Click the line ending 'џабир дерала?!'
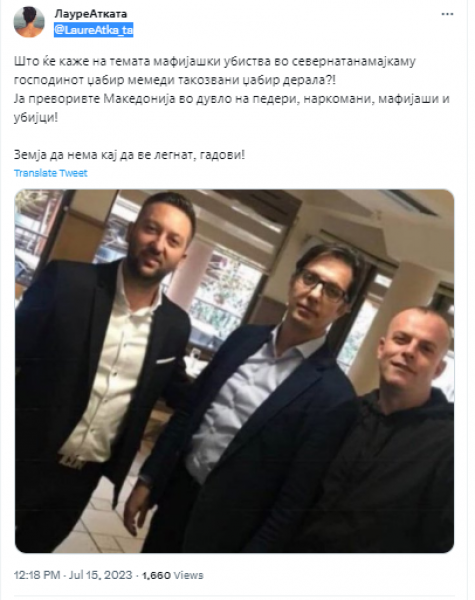Screen dimensions: 475x600 [175, 80]
